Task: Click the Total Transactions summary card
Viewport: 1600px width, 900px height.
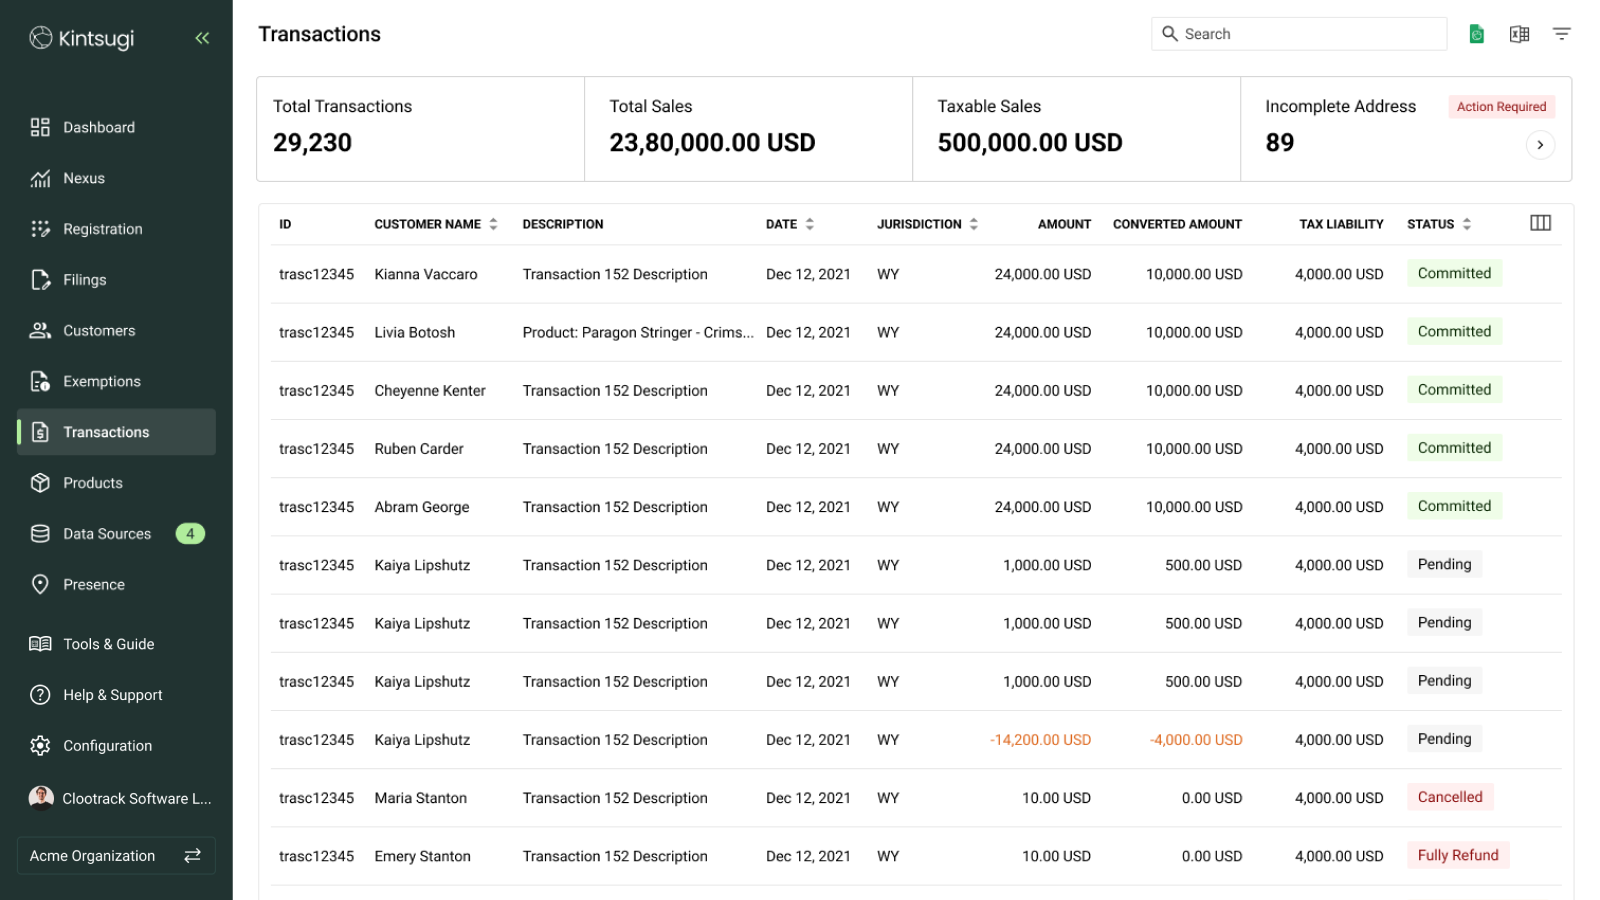Action: click(x=421, y=129)
